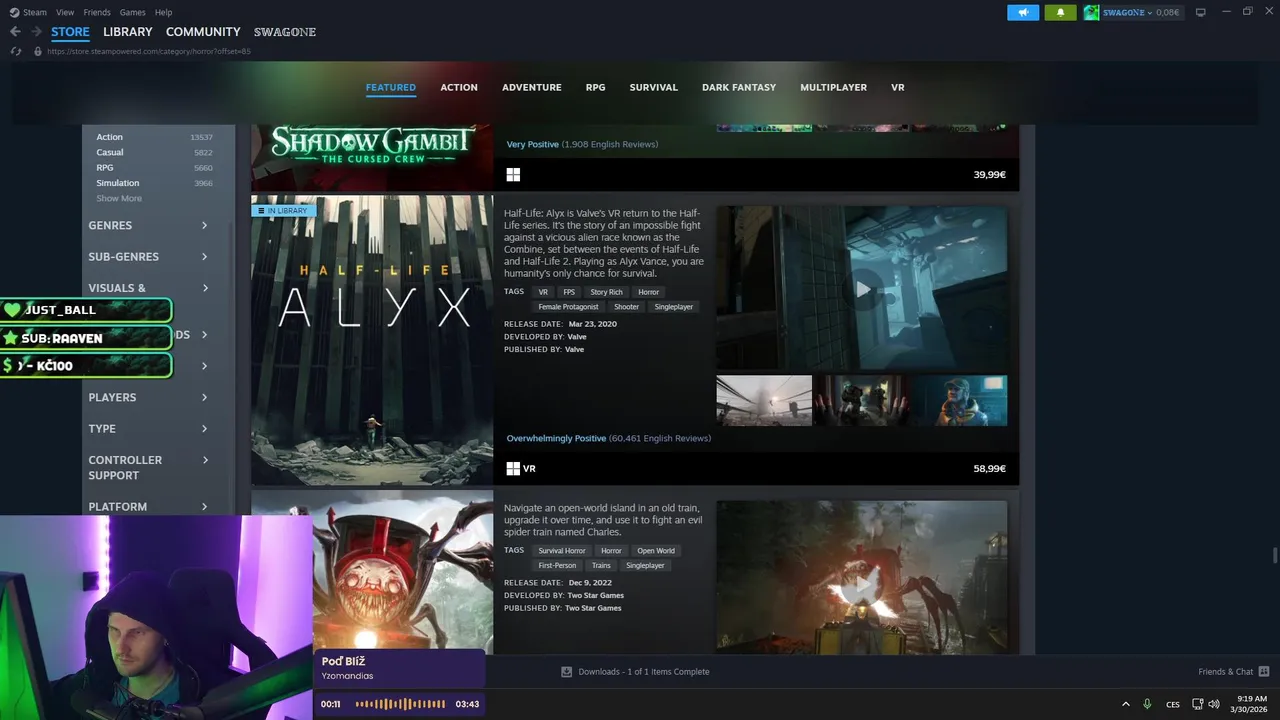
Task: Open third Half-Life Alyx screenshot thumbnail
Action: point(960,400)
